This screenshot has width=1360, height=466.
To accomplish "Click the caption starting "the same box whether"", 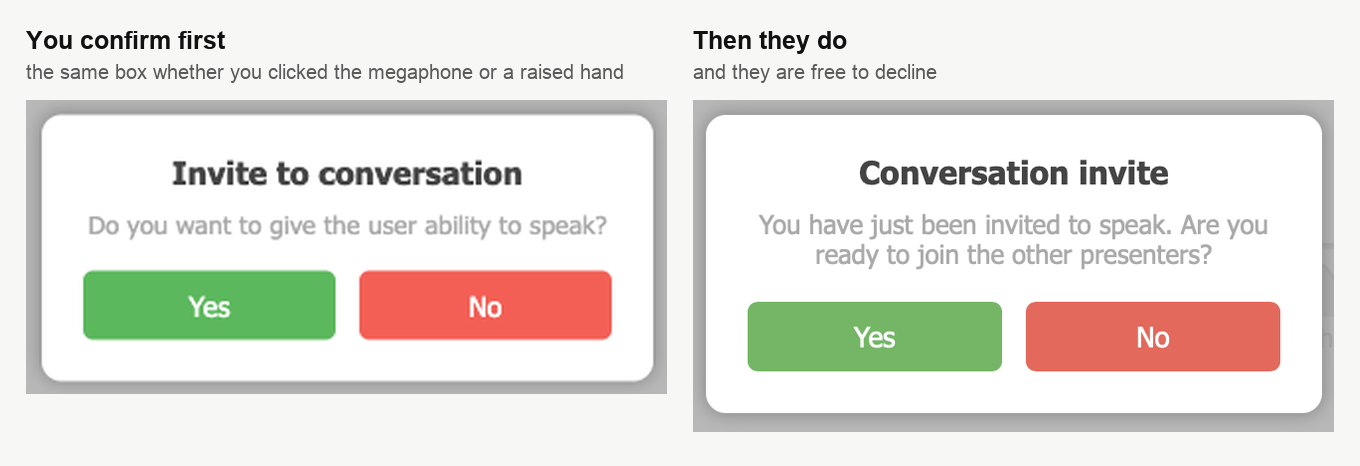I will (x=325, y=72).
